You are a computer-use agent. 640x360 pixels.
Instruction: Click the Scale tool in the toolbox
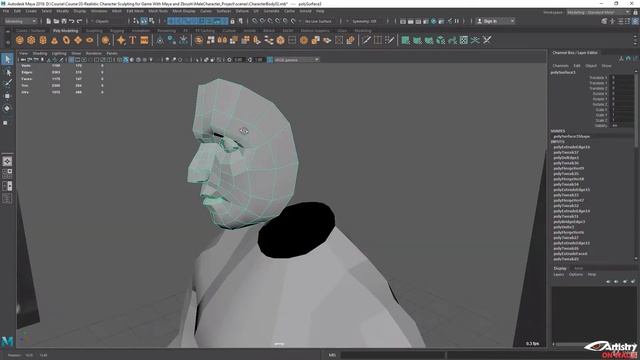pos(6,122)
